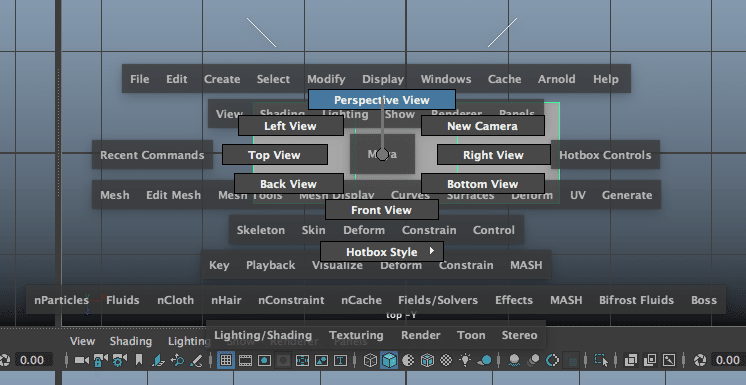Click the Hotbox Controls button

coord(605,155)
